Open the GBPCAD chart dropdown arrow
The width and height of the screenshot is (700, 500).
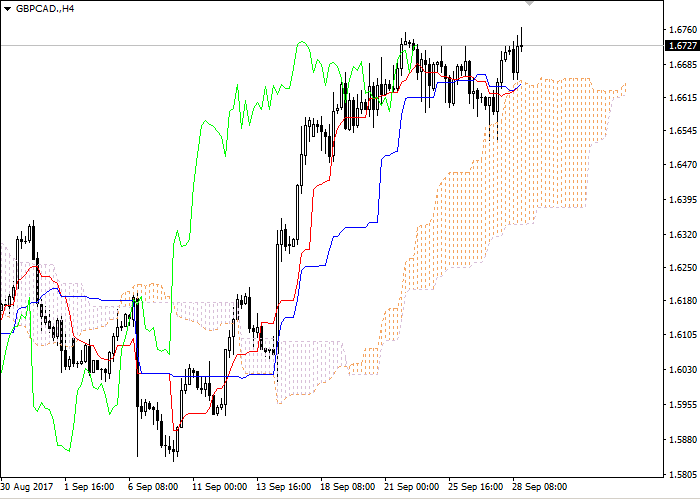tap(8, 9)
